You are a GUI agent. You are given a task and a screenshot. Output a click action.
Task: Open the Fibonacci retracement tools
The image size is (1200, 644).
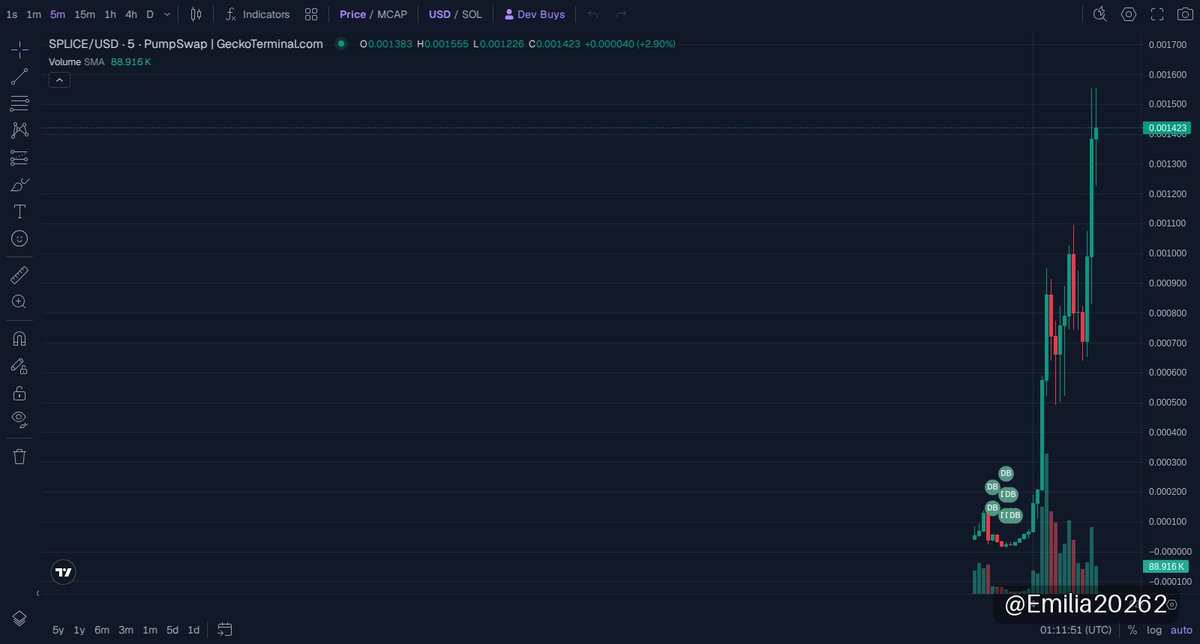coord(19,103)
